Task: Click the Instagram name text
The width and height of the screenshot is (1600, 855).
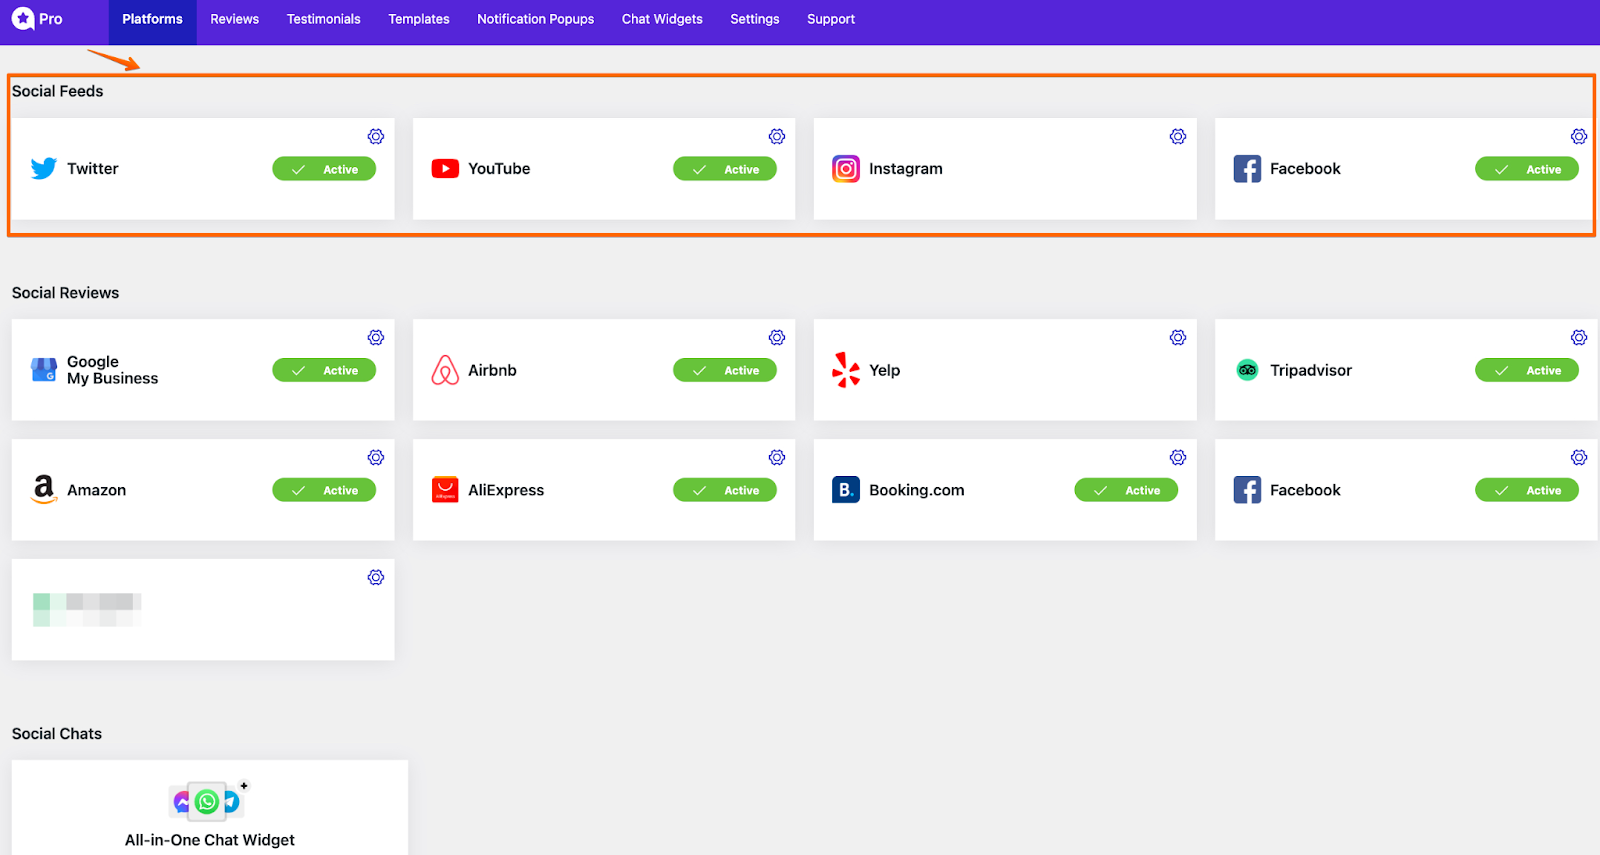Action: coord(906,169)
